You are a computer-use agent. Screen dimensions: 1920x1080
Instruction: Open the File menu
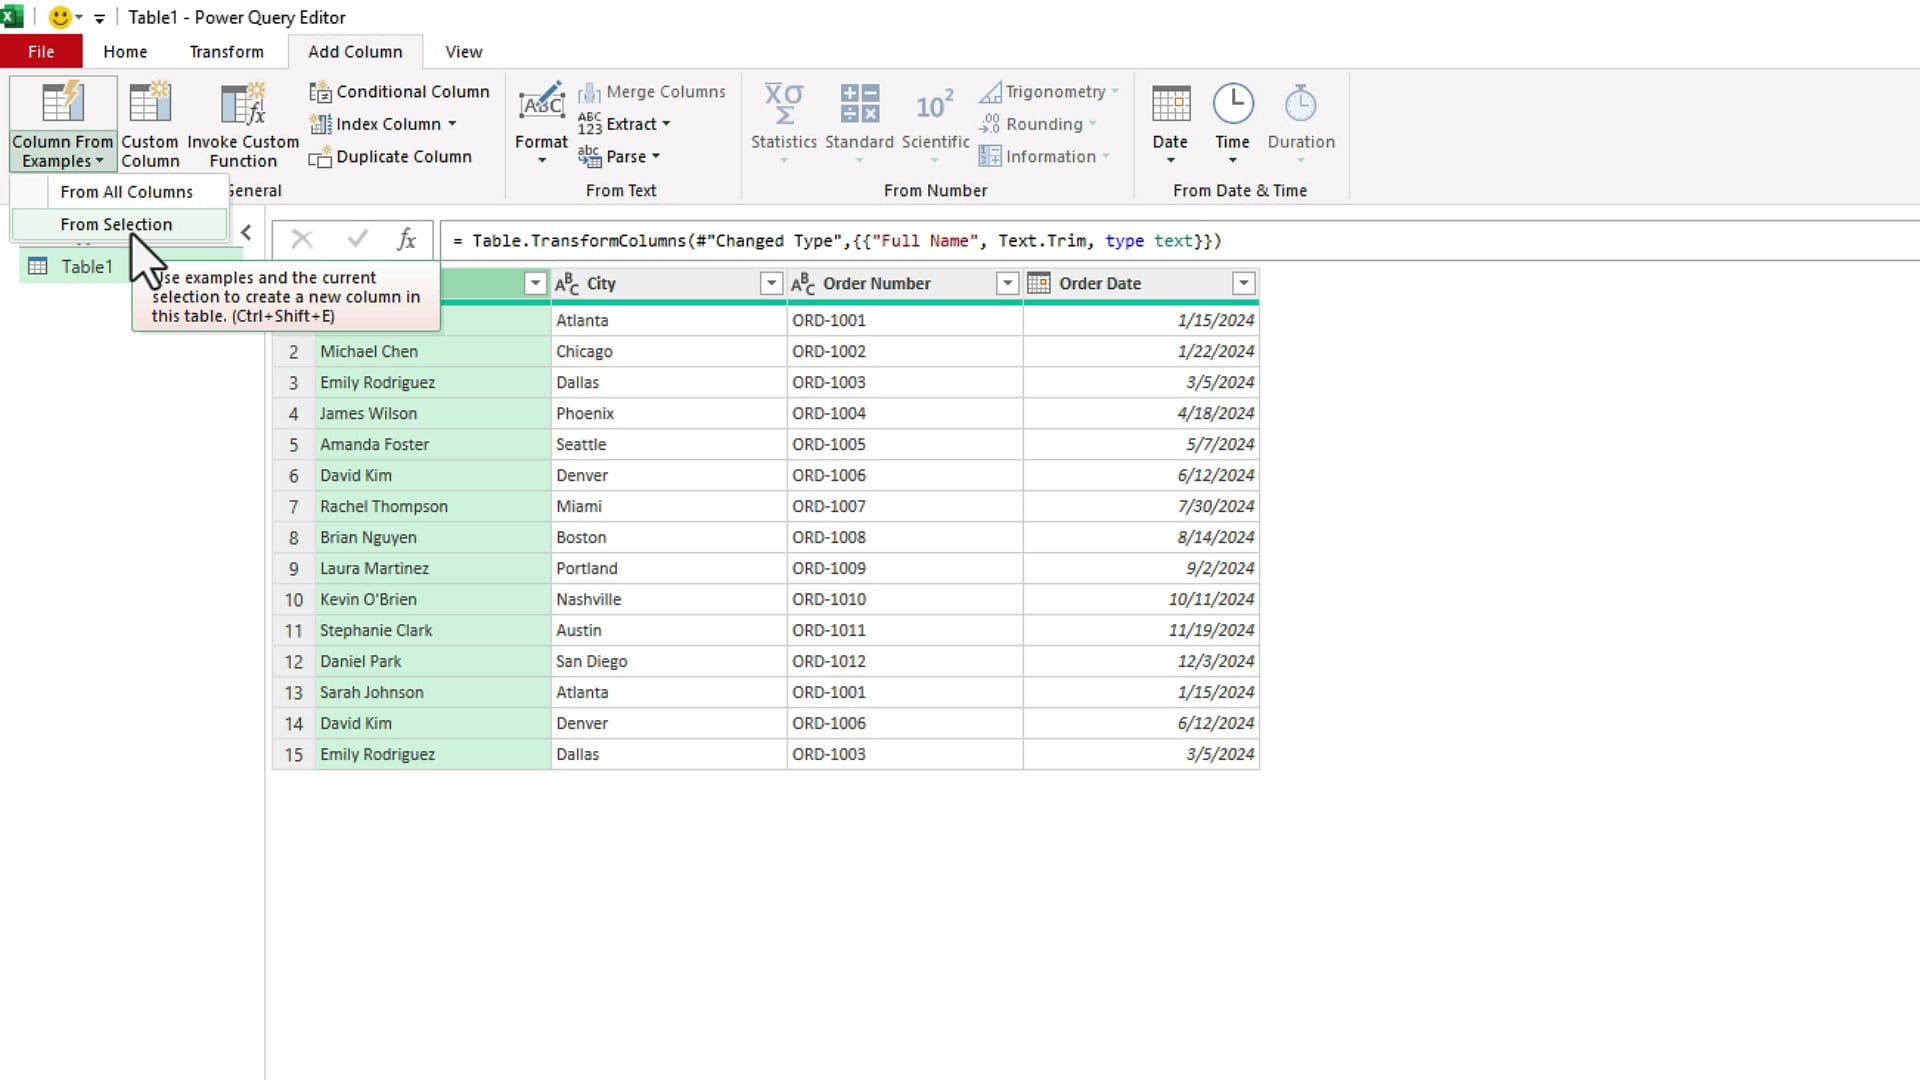click(41, 52)
